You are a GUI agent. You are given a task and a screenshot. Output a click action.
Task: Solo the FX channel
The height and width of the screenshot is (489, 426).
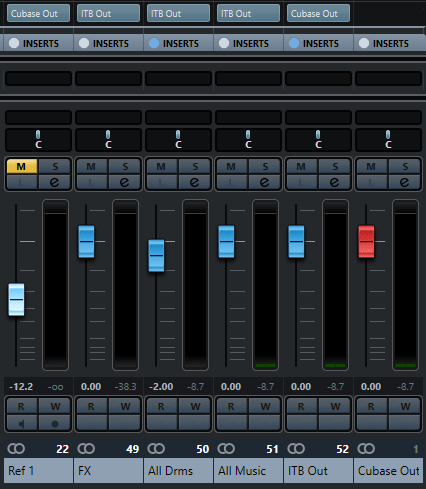[125, 166]
